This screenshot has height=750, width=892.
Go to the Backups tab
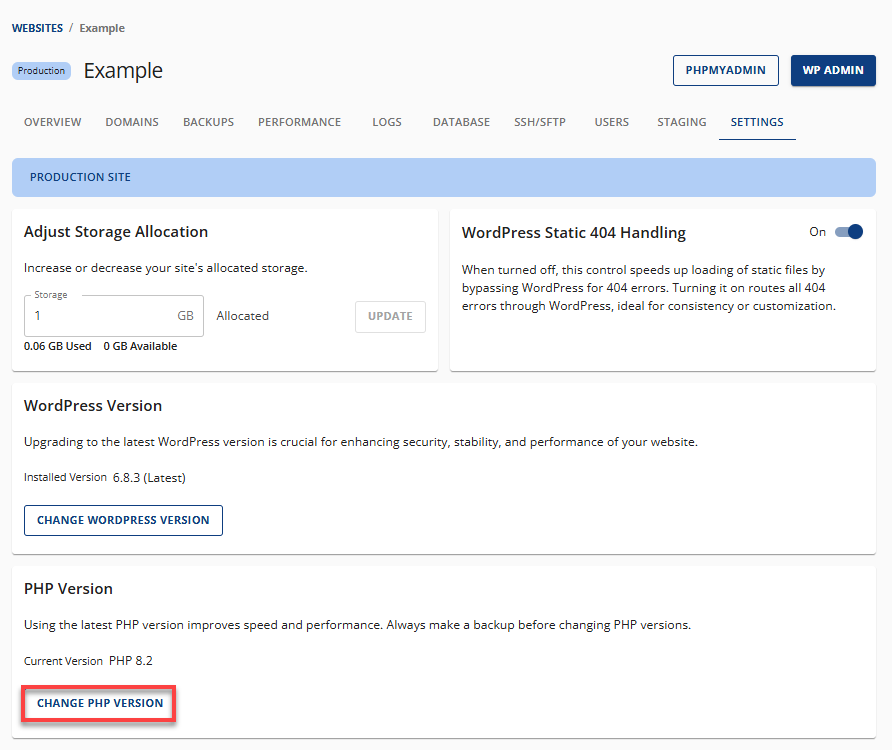(x=208, y=122)
